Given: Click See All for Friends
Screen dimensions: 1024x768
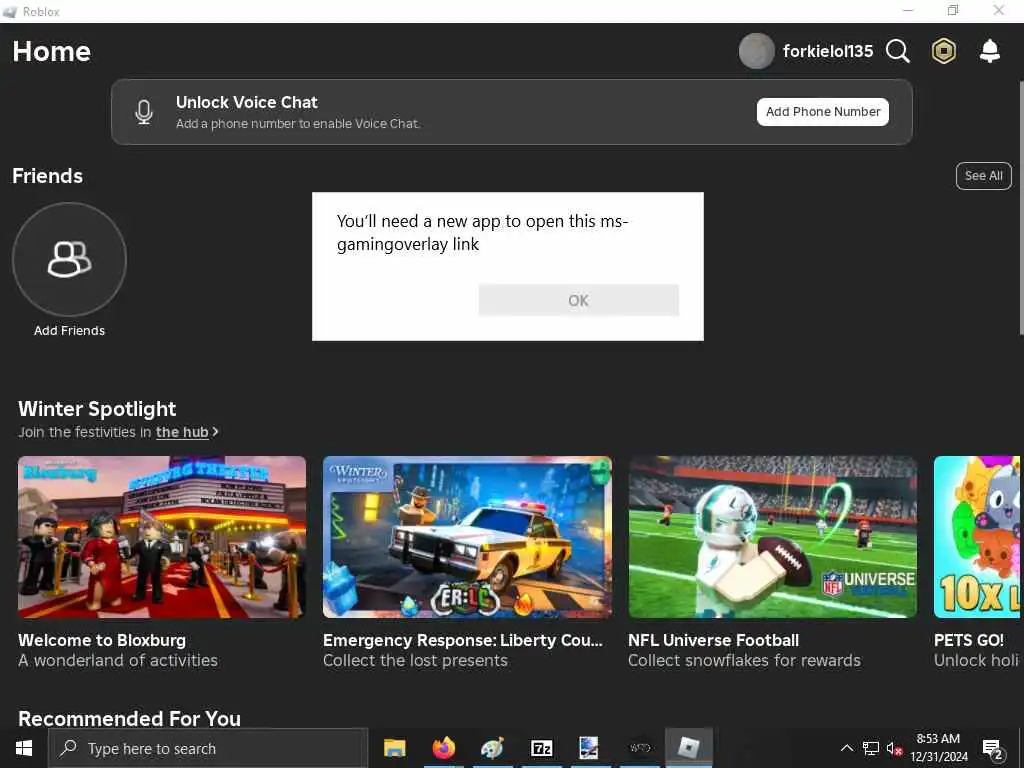Looking at the screenshot, I should point(984,176).
